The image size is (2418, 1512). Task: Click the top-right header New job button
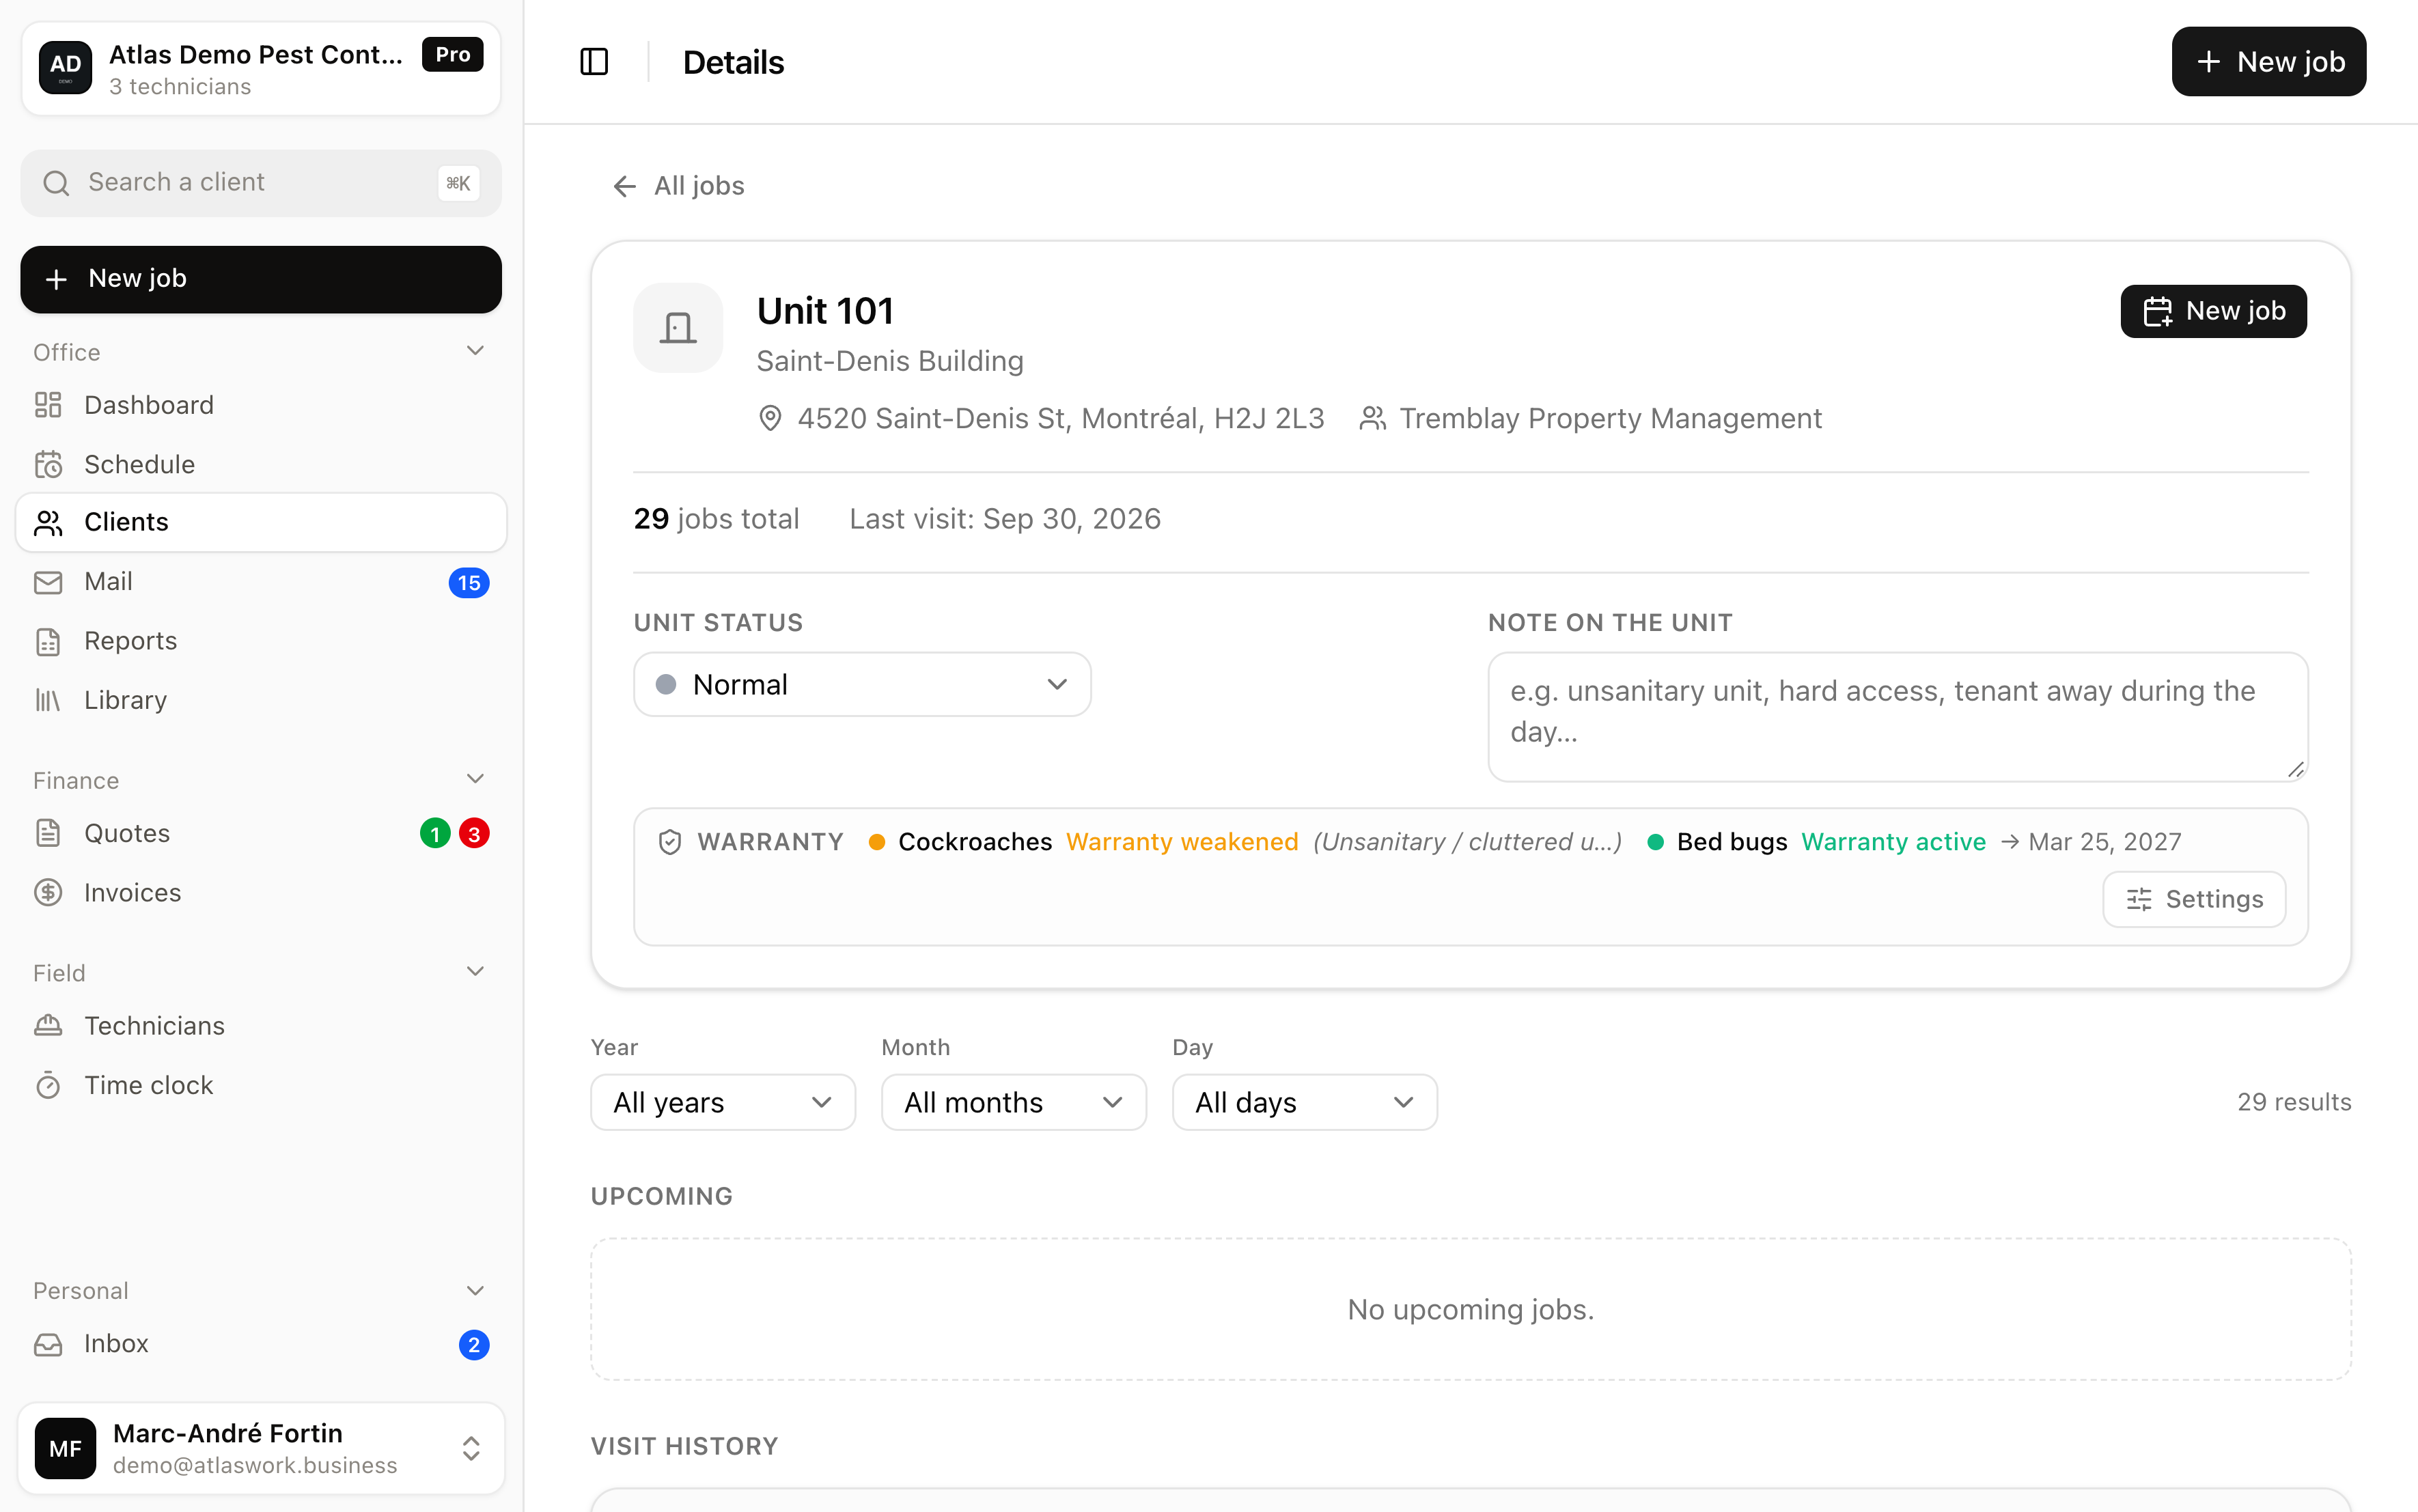tap(2269, 62)
